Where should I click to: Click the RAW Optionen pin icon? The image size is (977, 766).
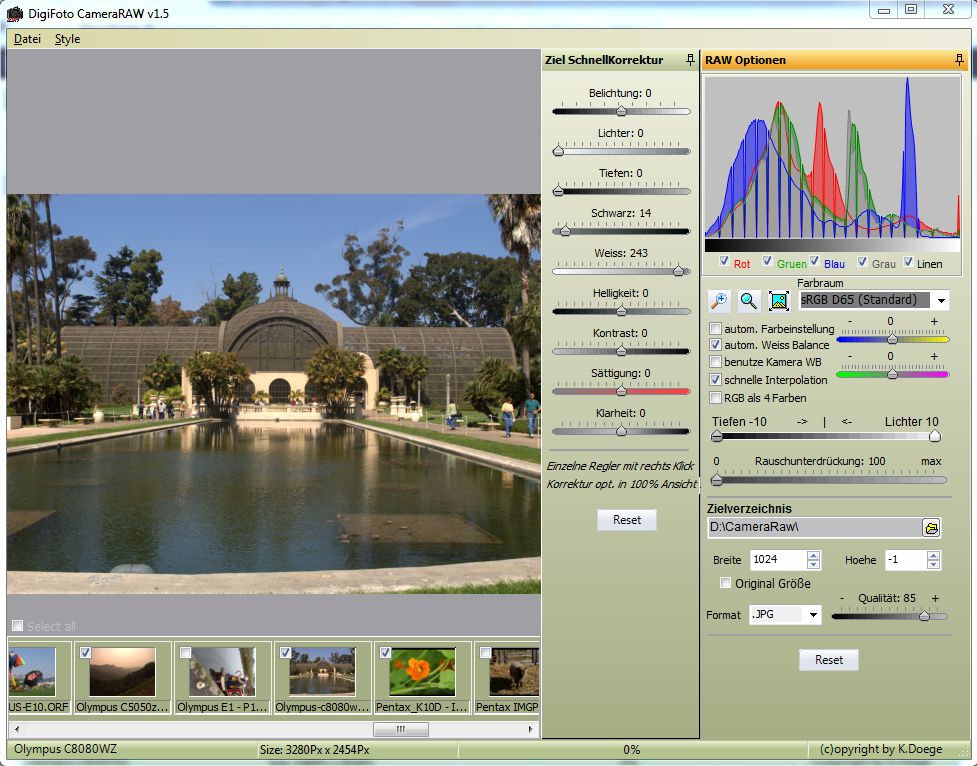pos(960,60)
